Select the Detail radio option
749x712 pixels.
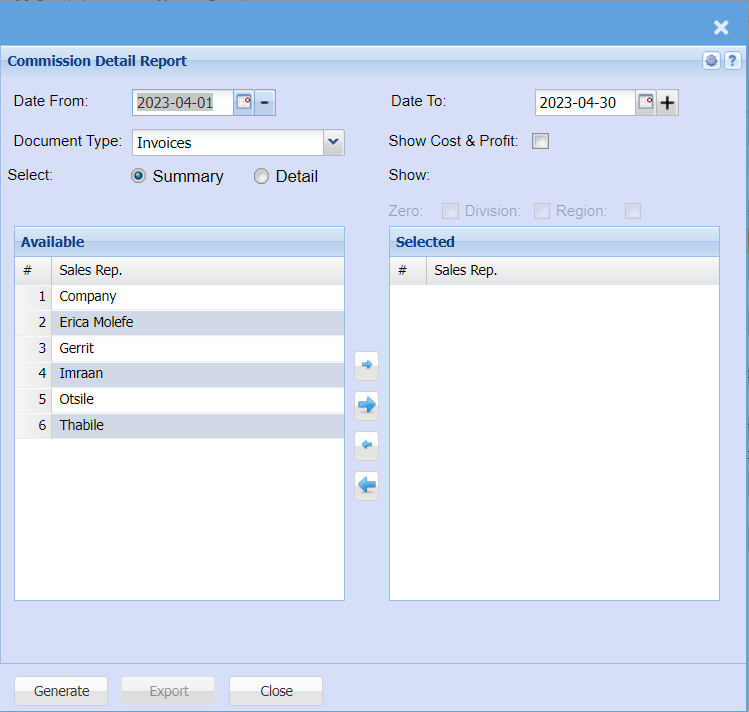pos(262,176)
